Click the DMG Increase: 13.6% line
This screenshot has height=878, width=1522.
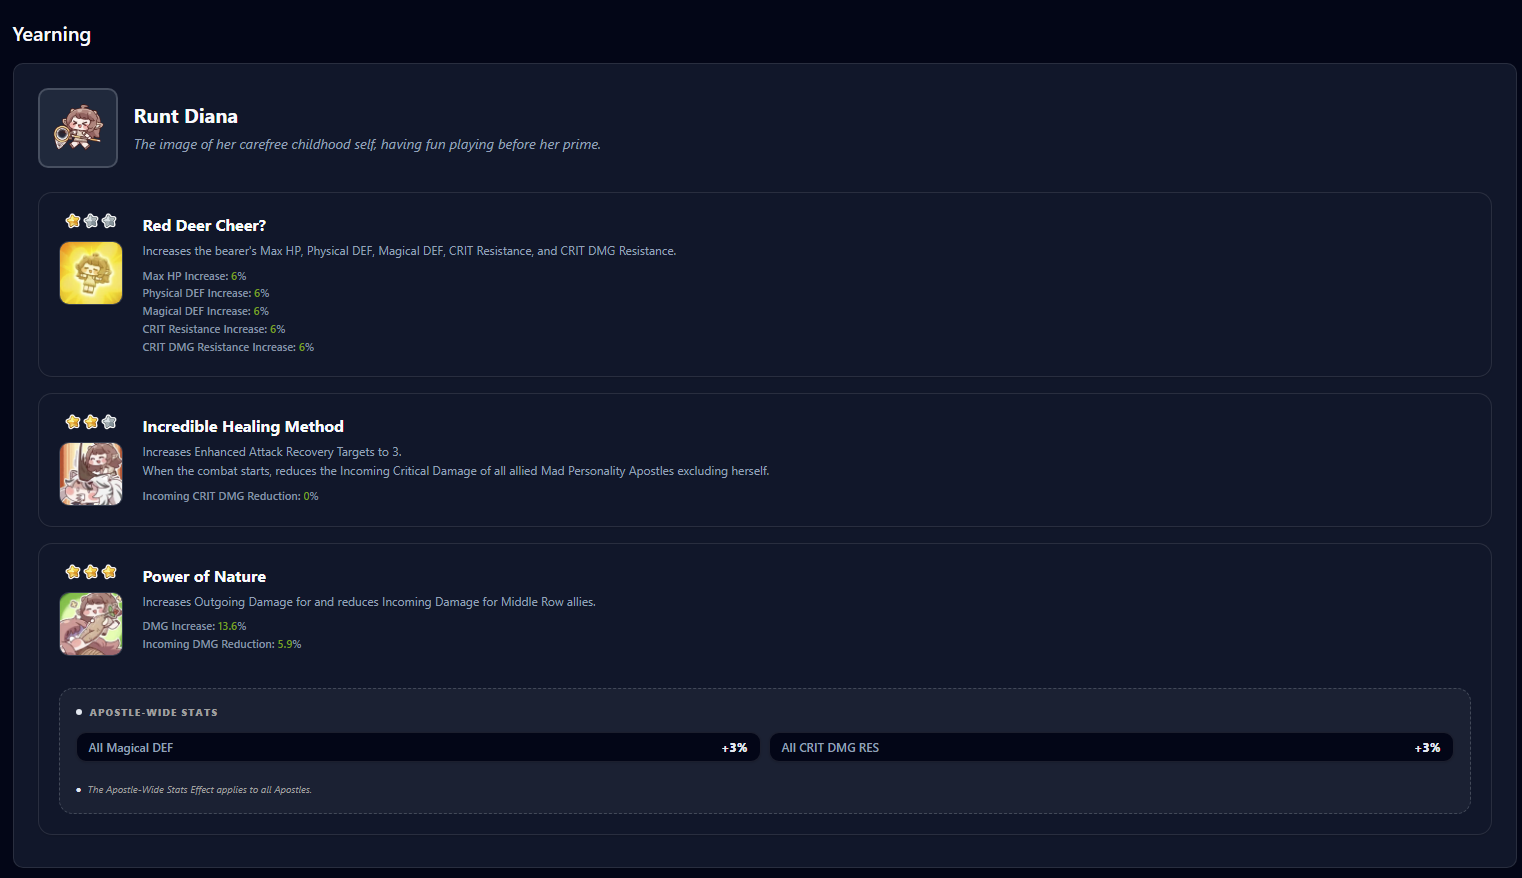tap(194, 626)
